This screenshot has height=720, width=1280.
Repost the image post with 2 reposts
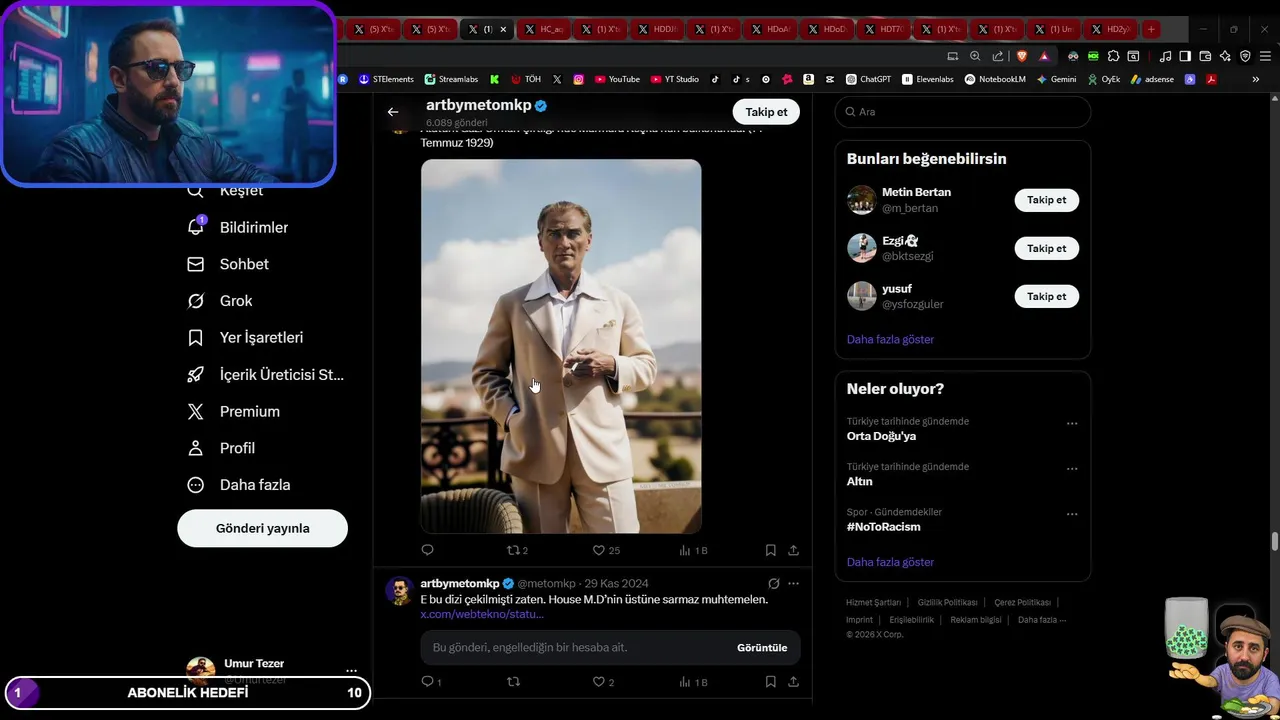(517, 550)
